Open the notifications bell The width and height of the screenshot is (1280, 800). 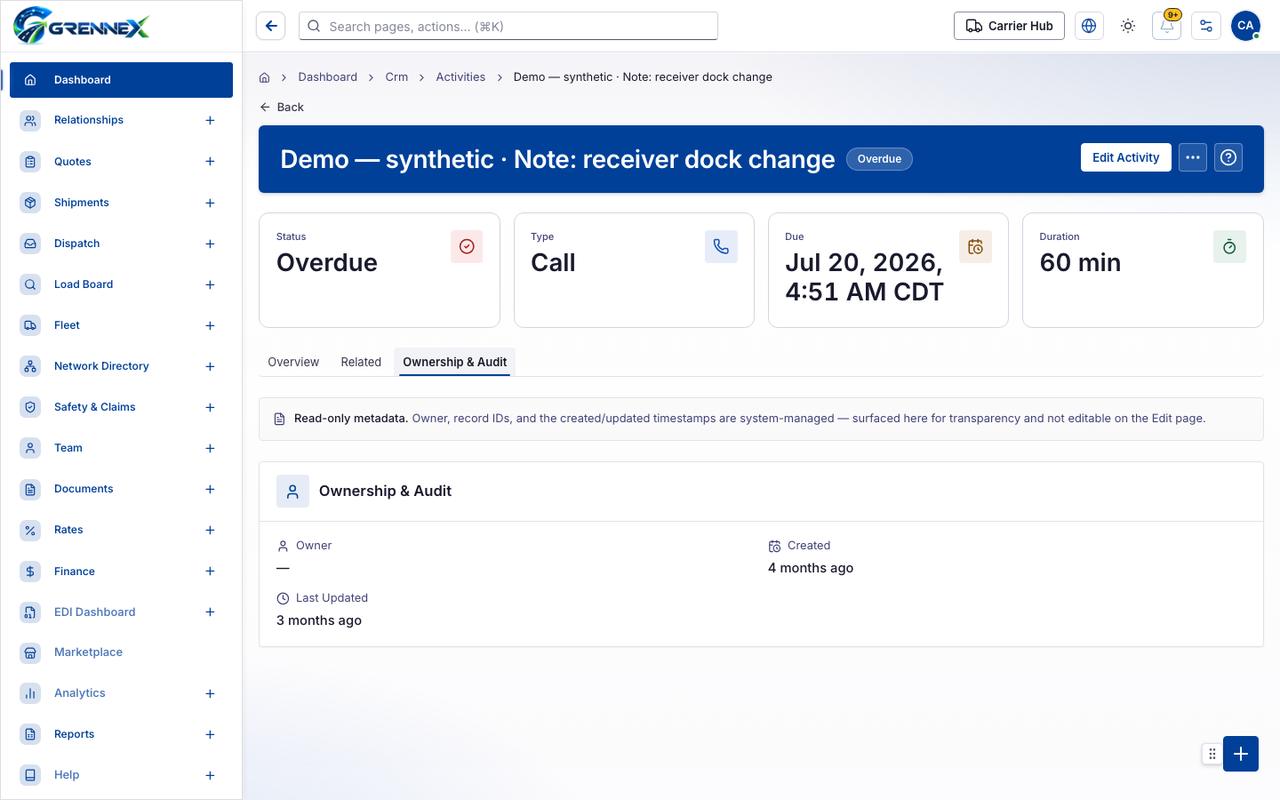point(1167,26)
